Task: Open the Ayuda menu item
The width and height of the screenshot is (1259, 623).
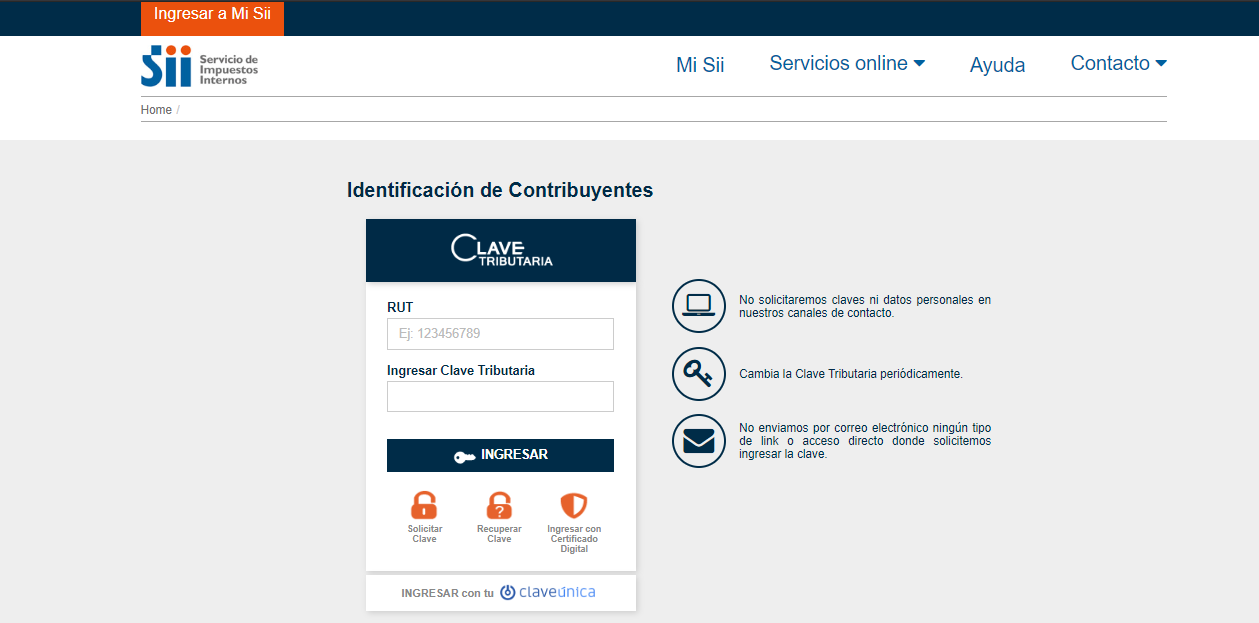Action: 997,65
